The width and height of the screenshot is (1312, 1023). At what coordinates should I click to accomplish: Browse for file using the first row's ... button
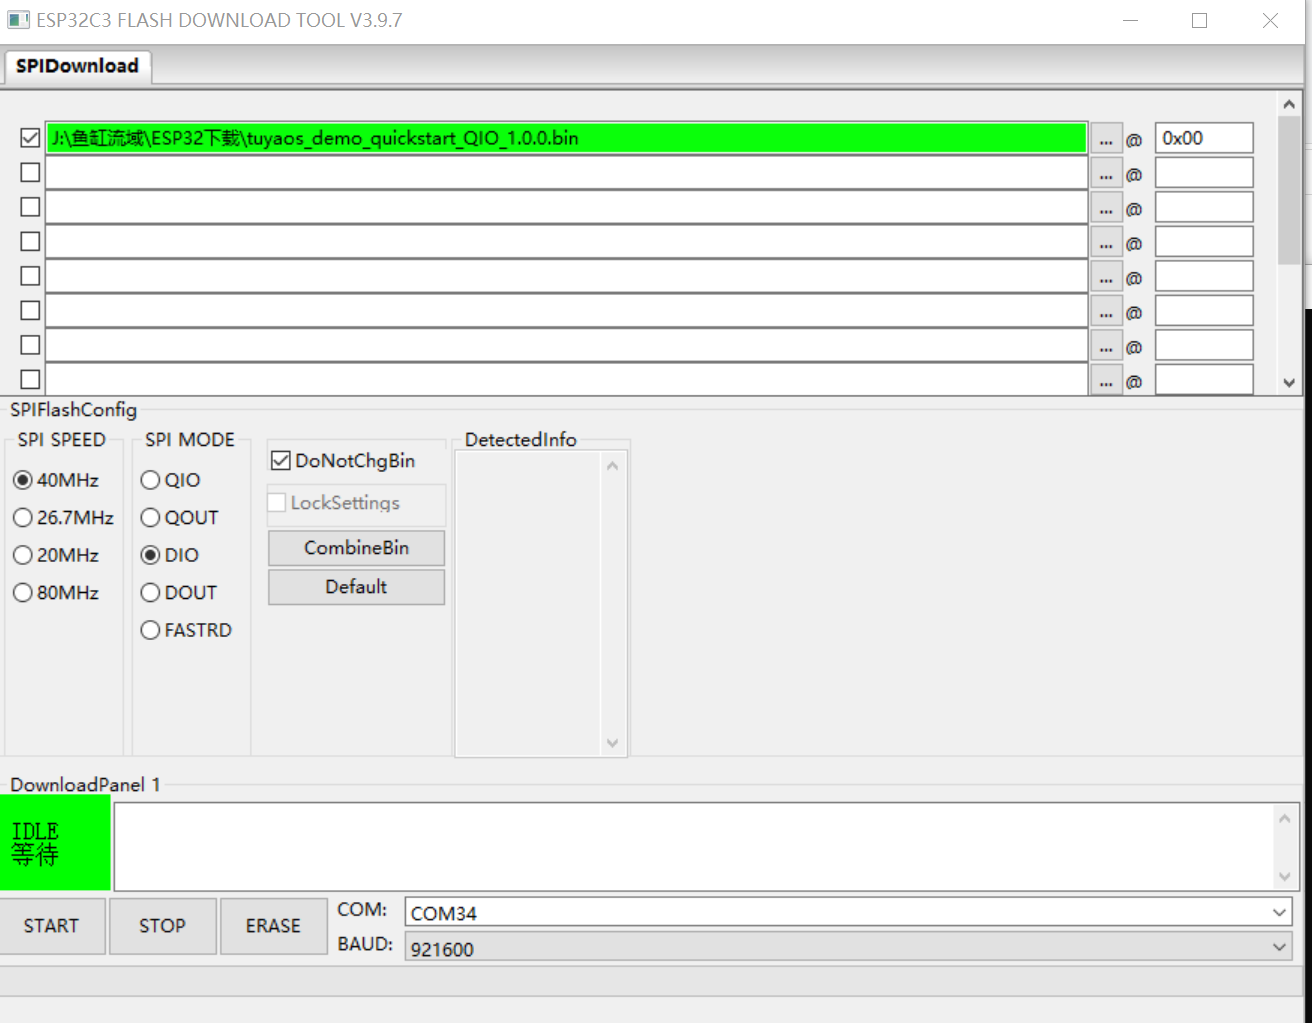[1106, 139]
